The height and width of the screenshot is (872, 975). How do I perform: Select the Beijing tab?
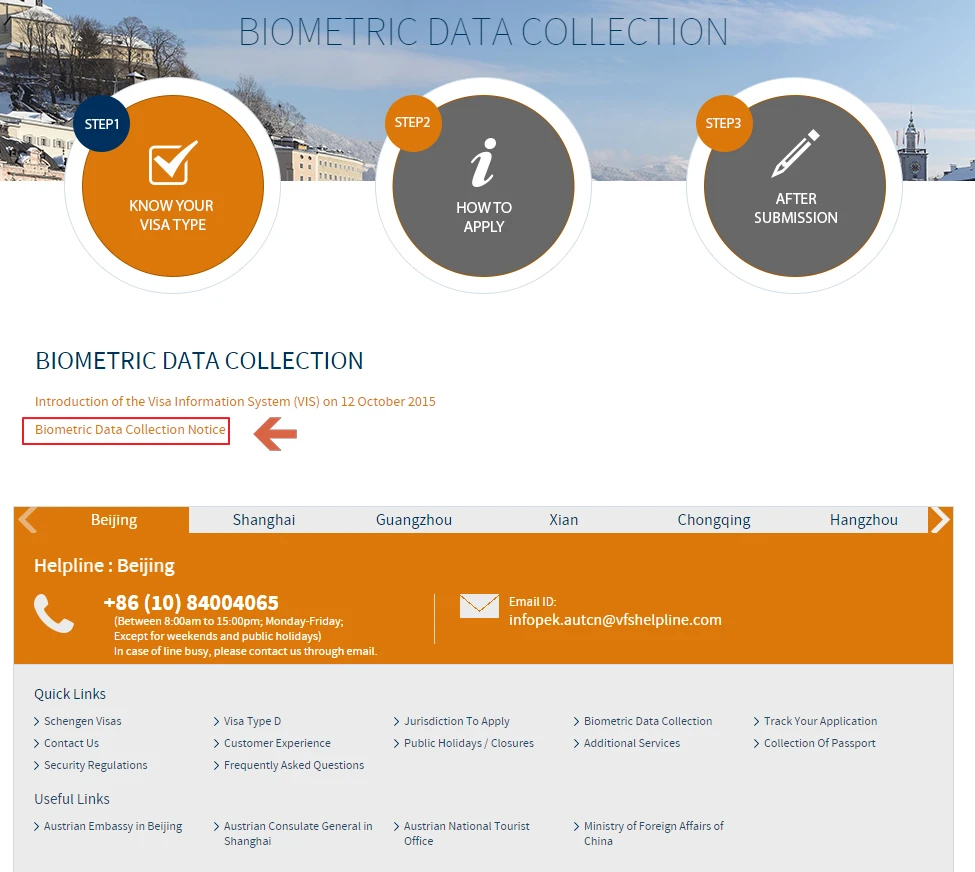click(114, 520)
